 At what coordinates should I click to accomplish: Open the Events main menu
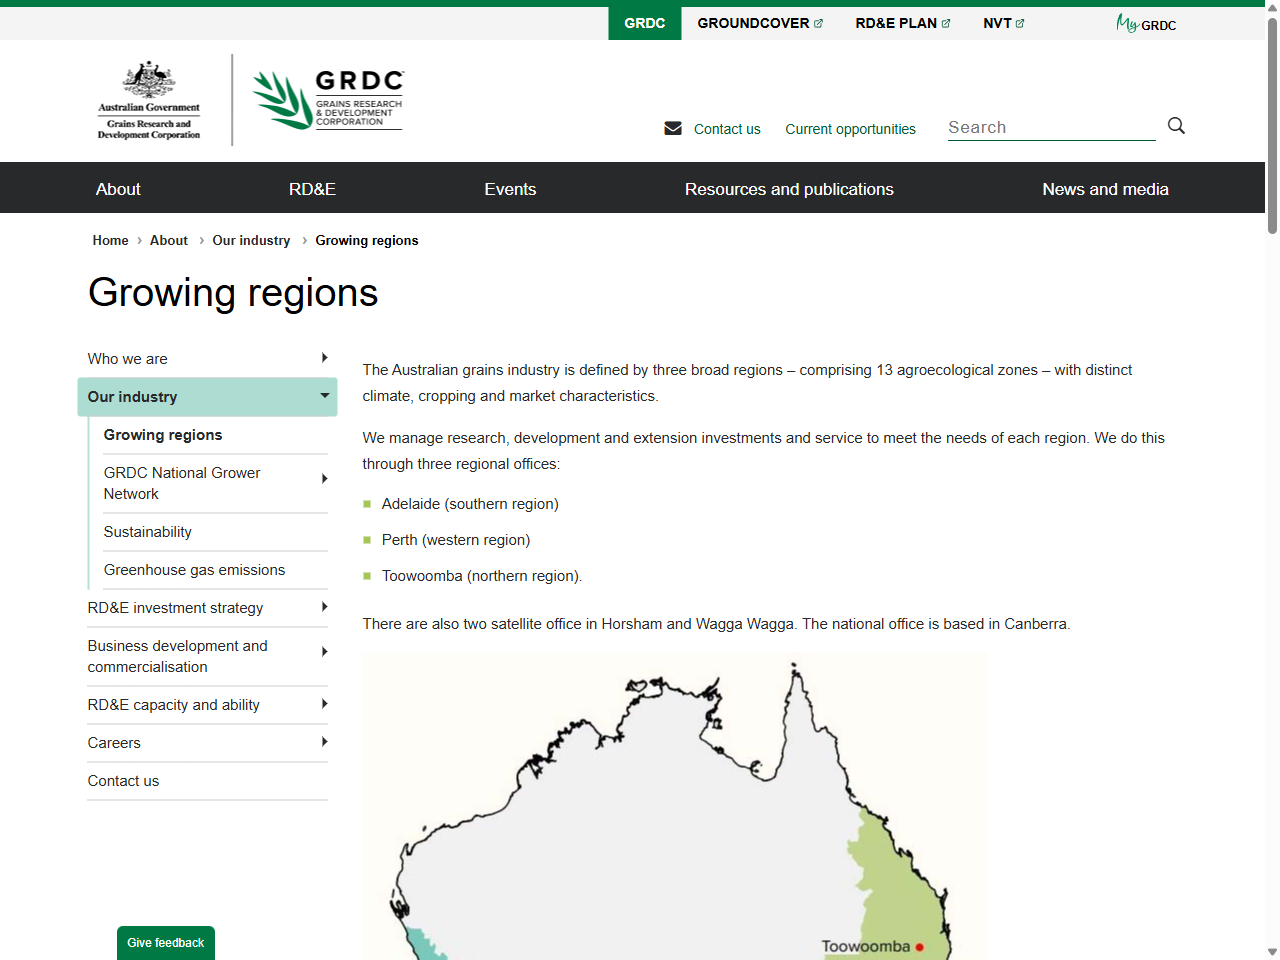click(510, 189)
